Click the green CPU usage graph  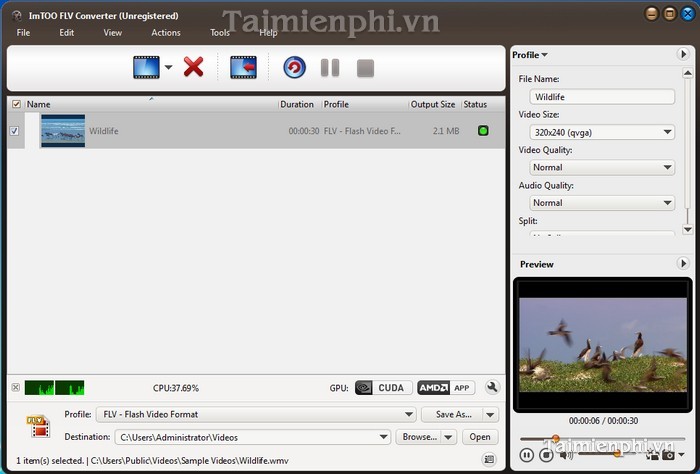click(x=54, y=387)
